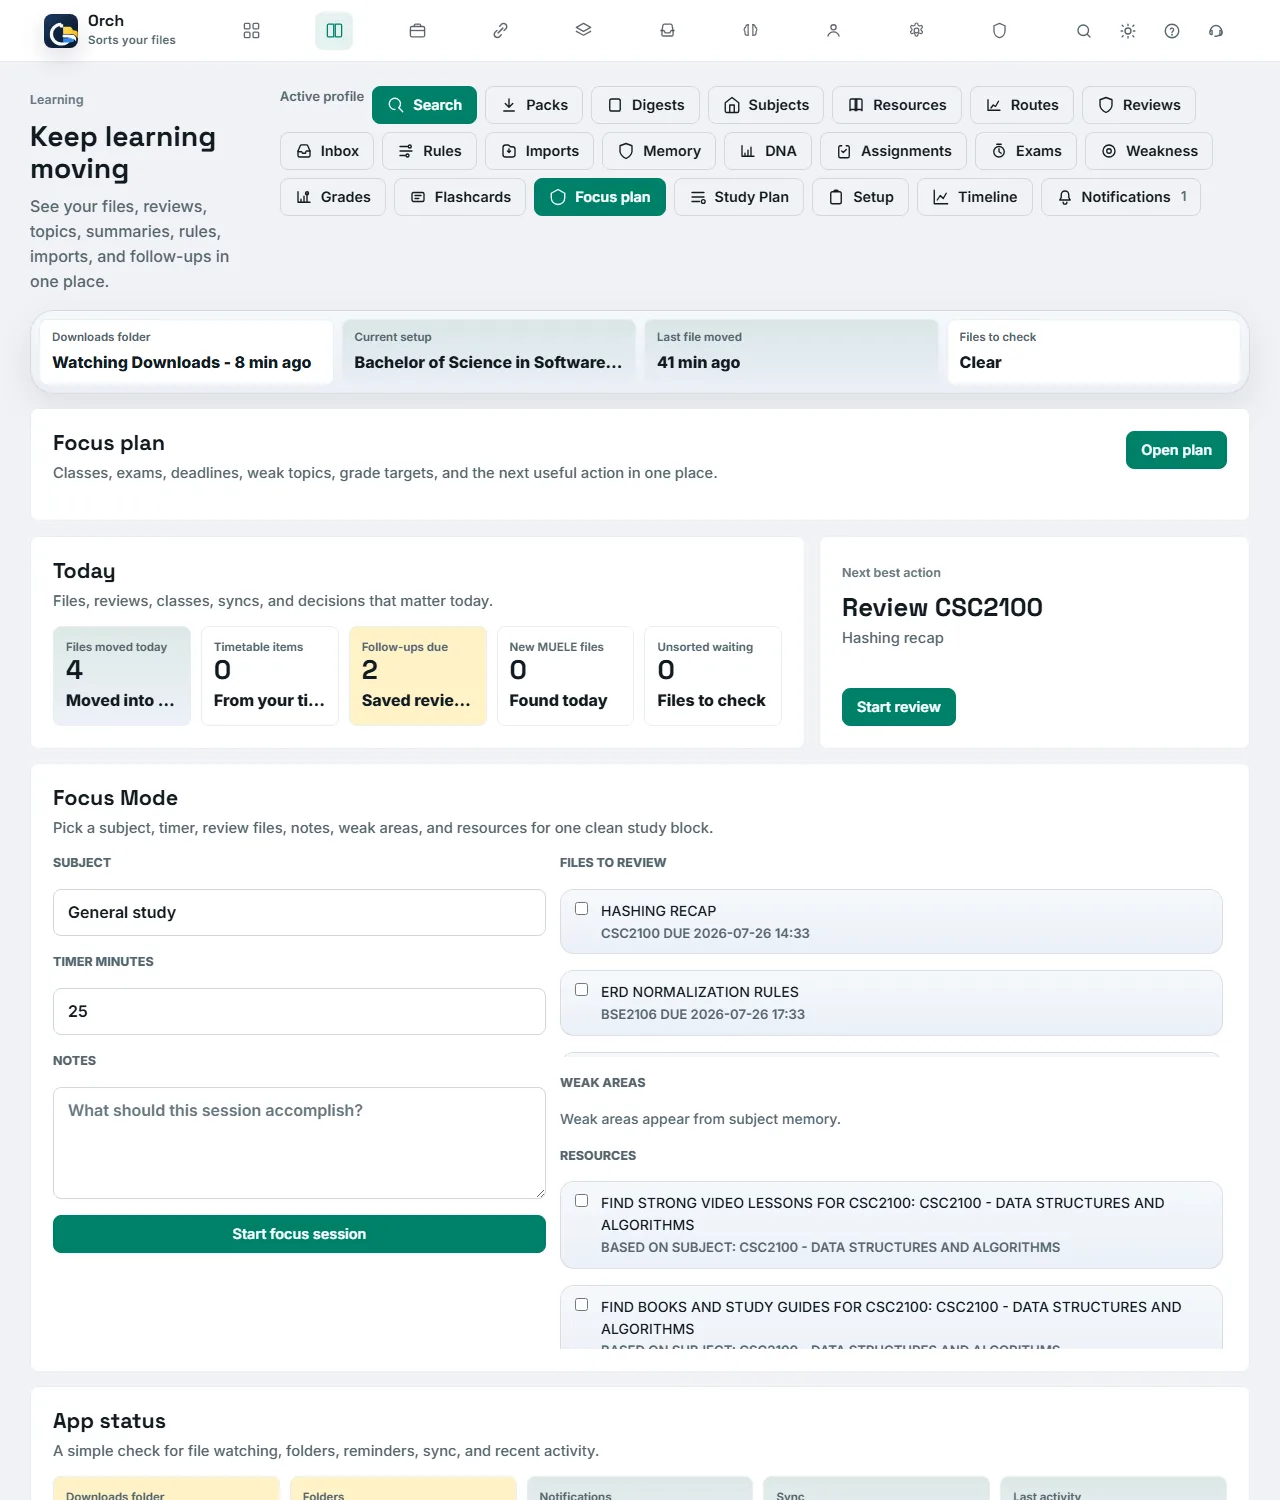Click the chain link icon in top navigation

coord(500,31)
